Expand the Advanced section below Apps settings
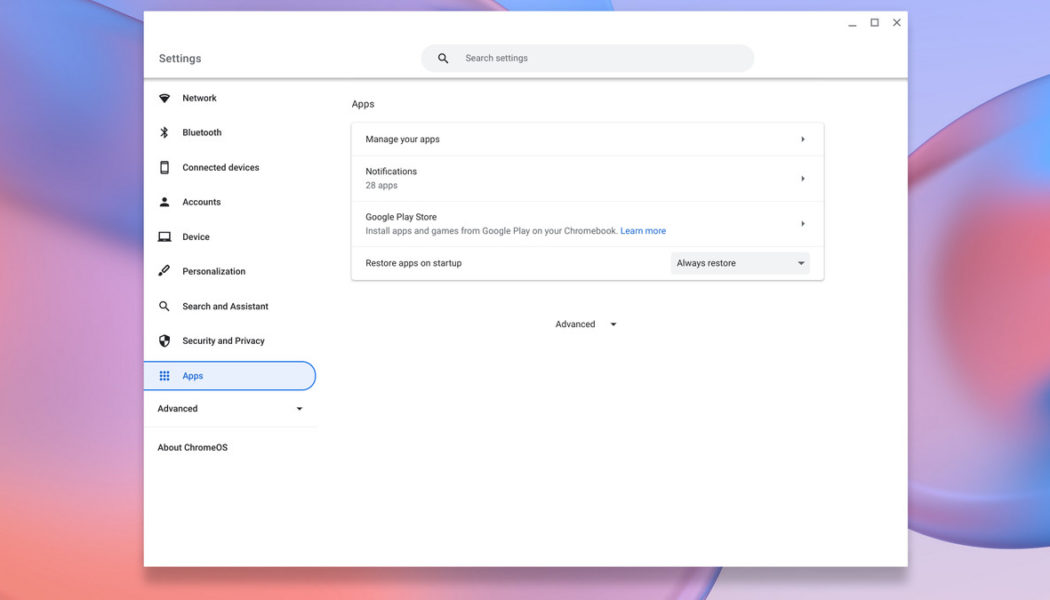1050x600 pixels. click(585, 323)
